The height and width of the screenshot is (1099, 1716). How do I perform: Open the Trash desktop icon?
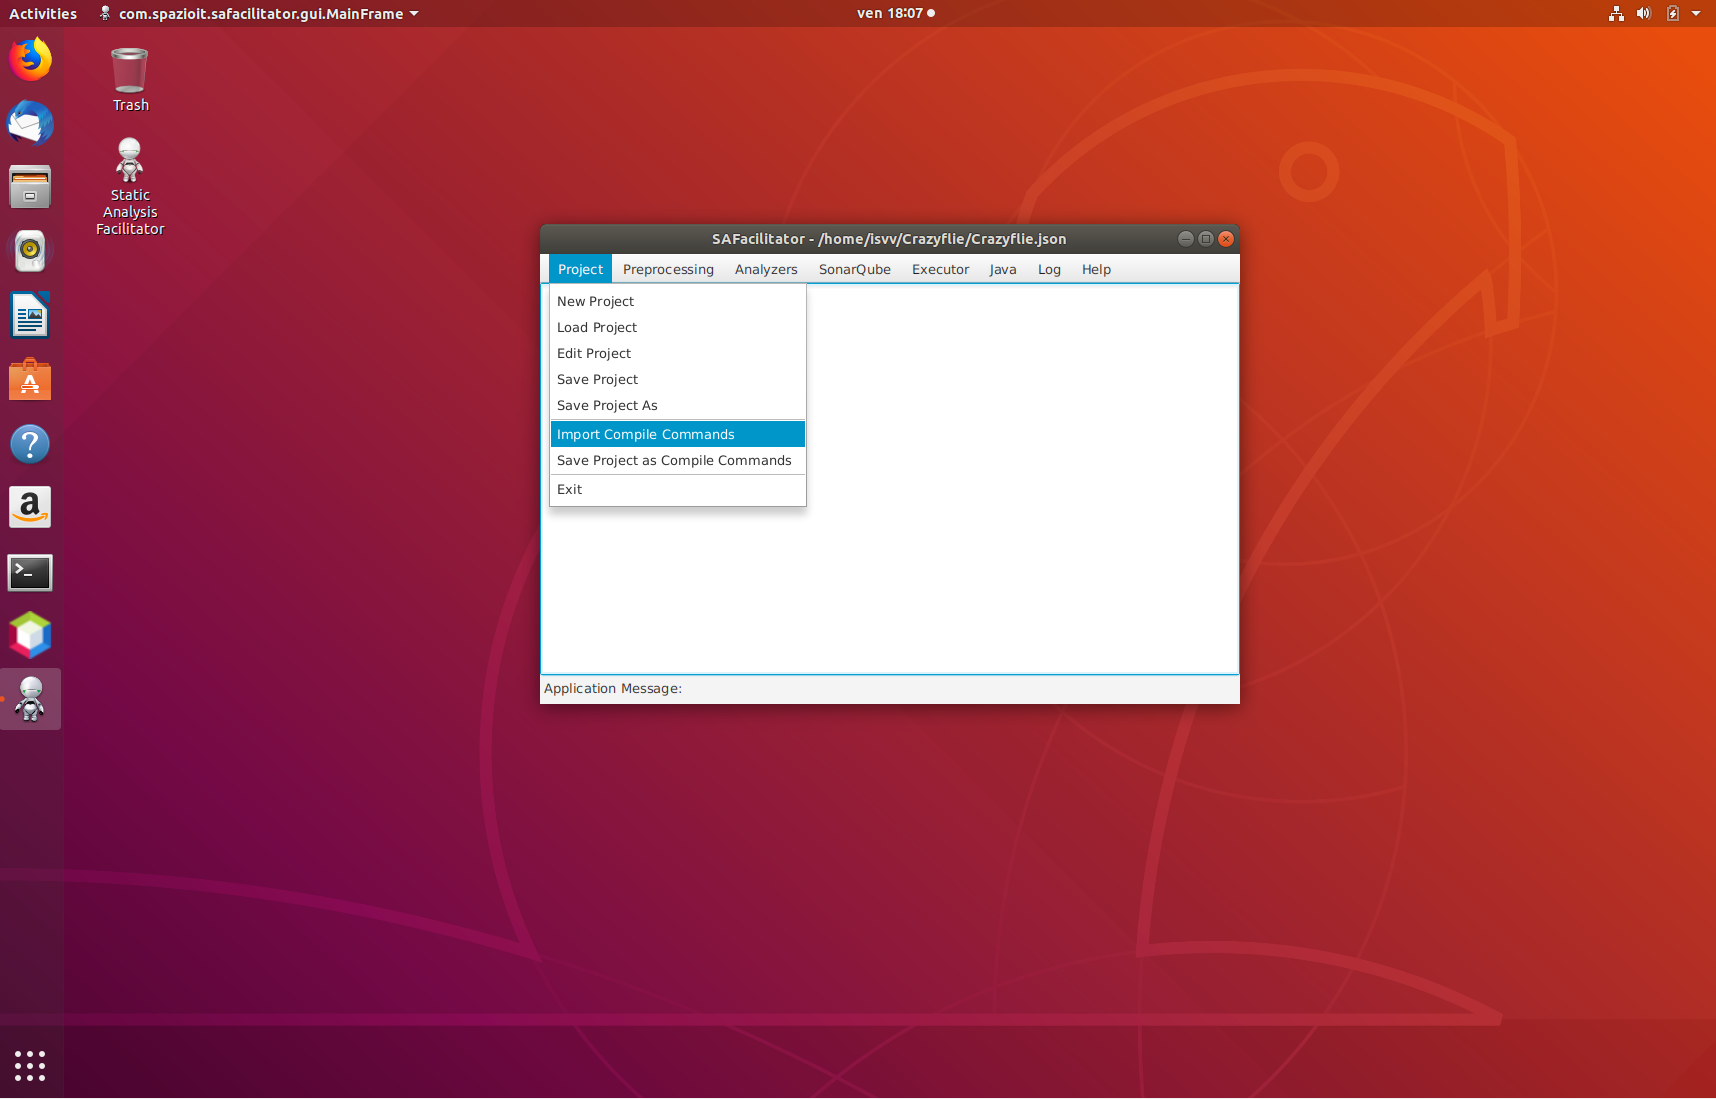click(130, 80)
